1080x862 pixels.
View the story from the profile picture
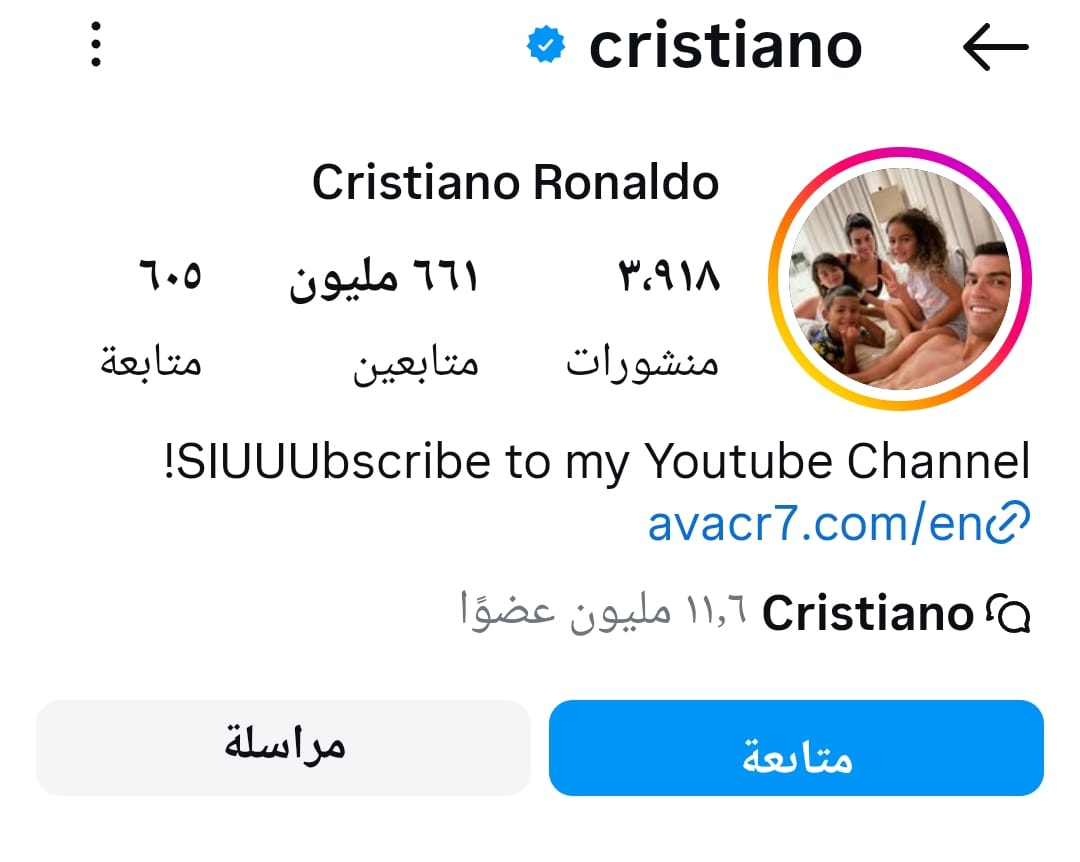click(x=899, y=278)
